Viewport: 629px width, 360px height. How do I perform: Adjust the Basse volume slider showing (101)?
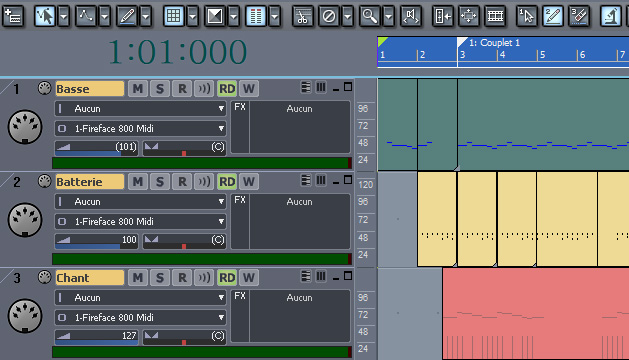pyautogui.click(x=96, y=148)
